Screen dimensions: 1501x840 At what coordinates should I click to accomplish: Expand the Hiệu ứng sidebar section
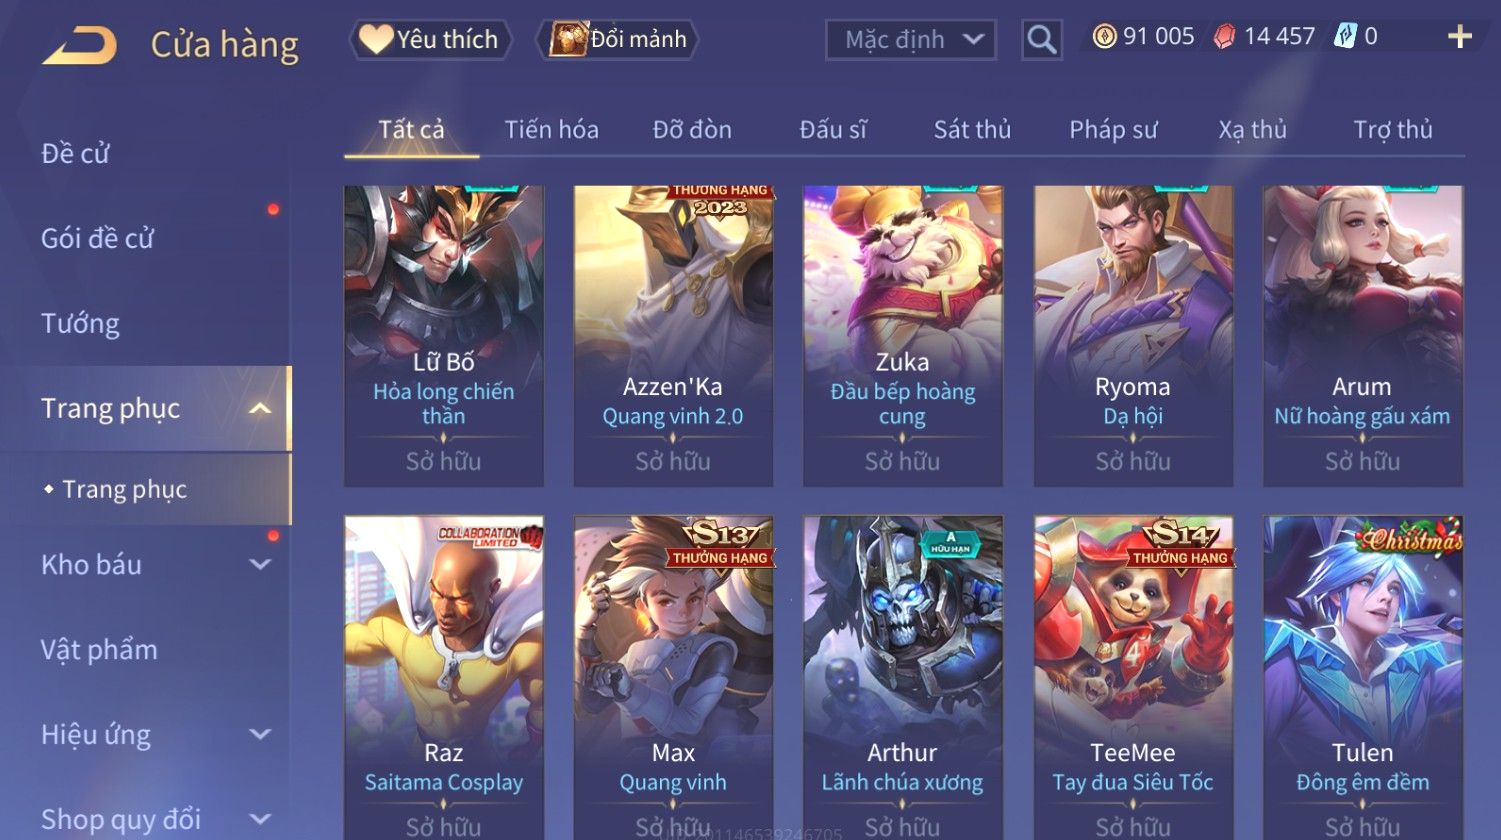pos(260,734)
